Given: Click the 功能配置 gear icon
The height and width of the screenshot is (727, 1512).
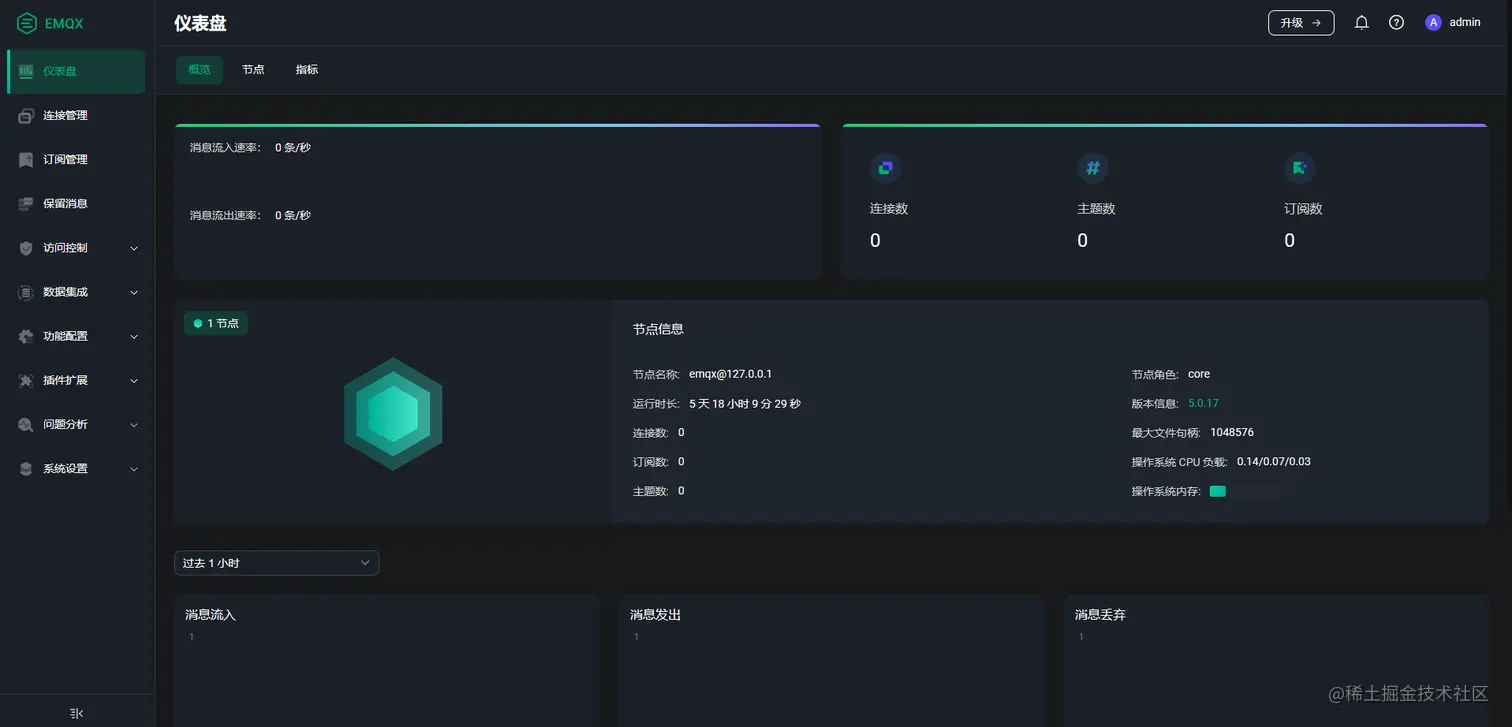Looking at the screenshot, I should [x=26, y=336].
